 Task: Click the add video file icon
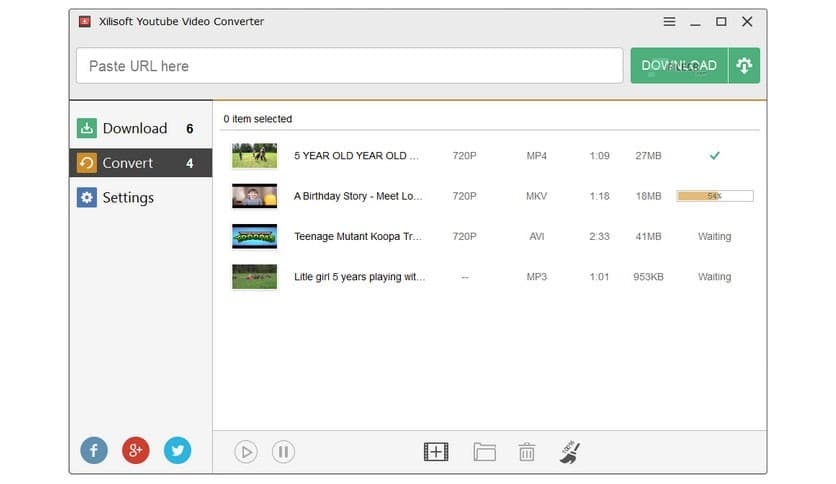pyautogui.click(x=436, y=452)
